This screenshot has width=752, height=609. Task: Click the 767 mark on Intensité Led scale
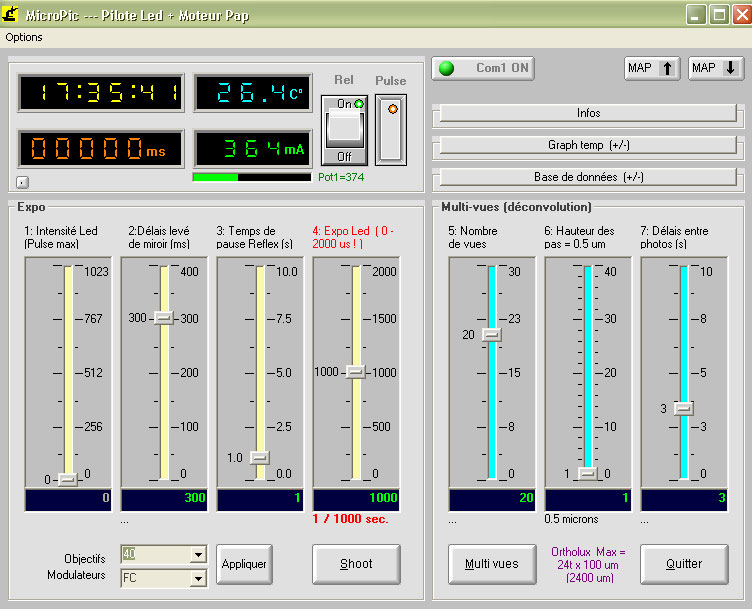click(x=93, y=318)
